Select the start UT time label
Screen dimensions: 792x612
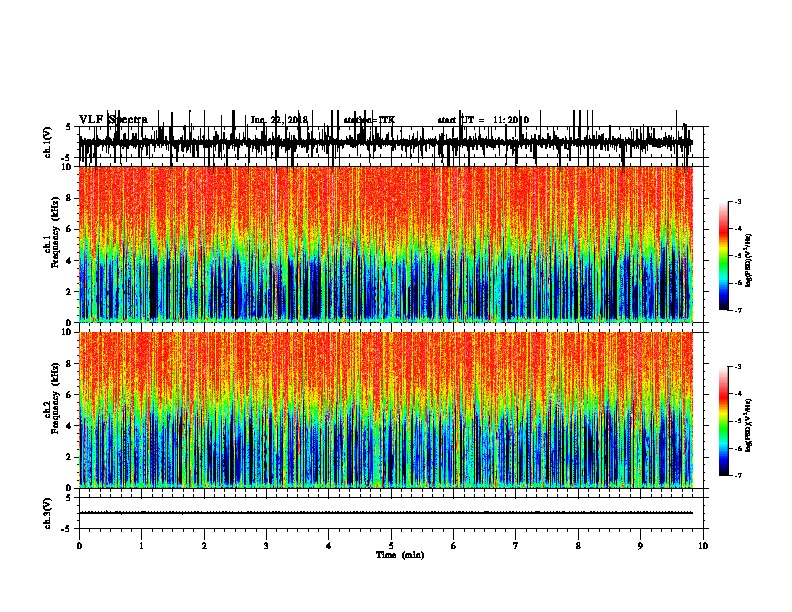click(483, 120)
